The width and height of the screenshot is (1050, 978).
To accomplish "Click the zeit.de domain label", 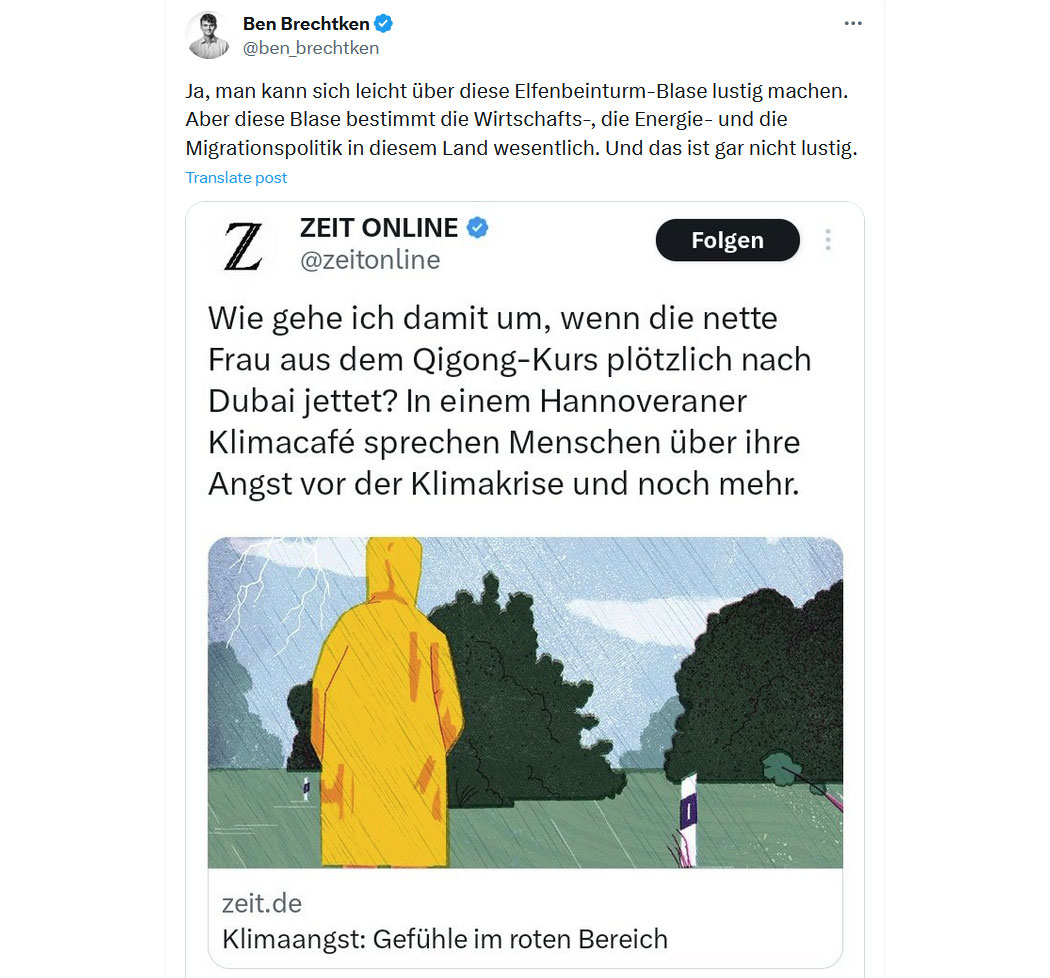I will [262, 904].
